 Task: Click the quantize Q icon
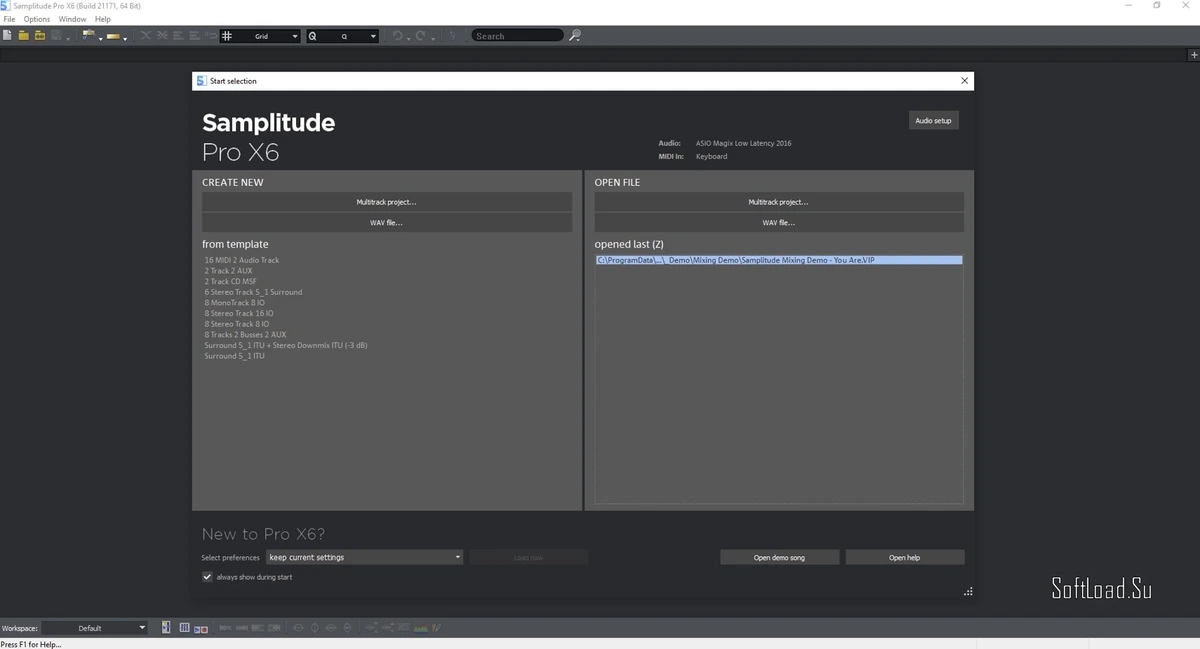pyautogui.click(x=312, y=36)
